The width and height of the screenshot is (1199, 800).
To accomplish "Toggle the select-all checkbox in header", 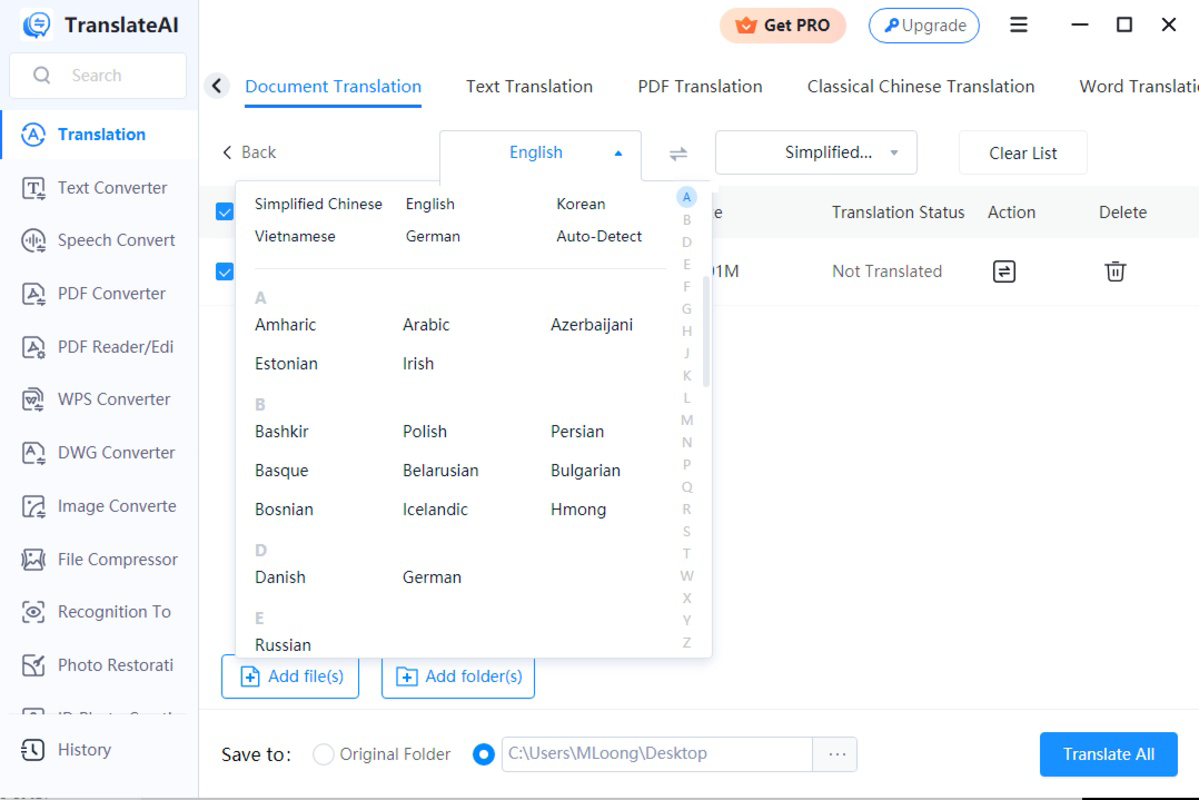I will pos(224,212).
